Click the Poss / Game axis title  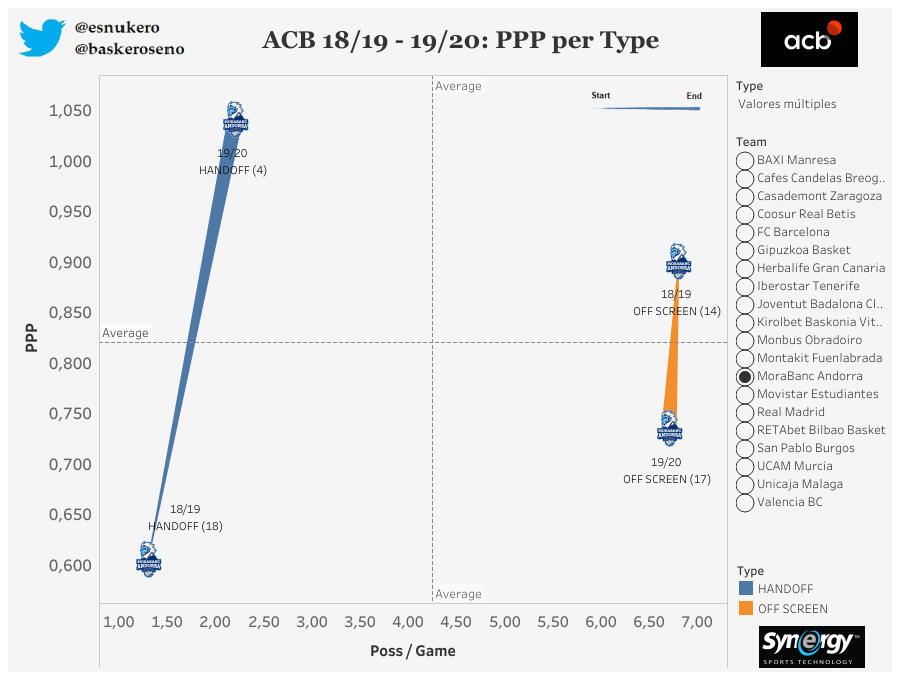point(413,651)
